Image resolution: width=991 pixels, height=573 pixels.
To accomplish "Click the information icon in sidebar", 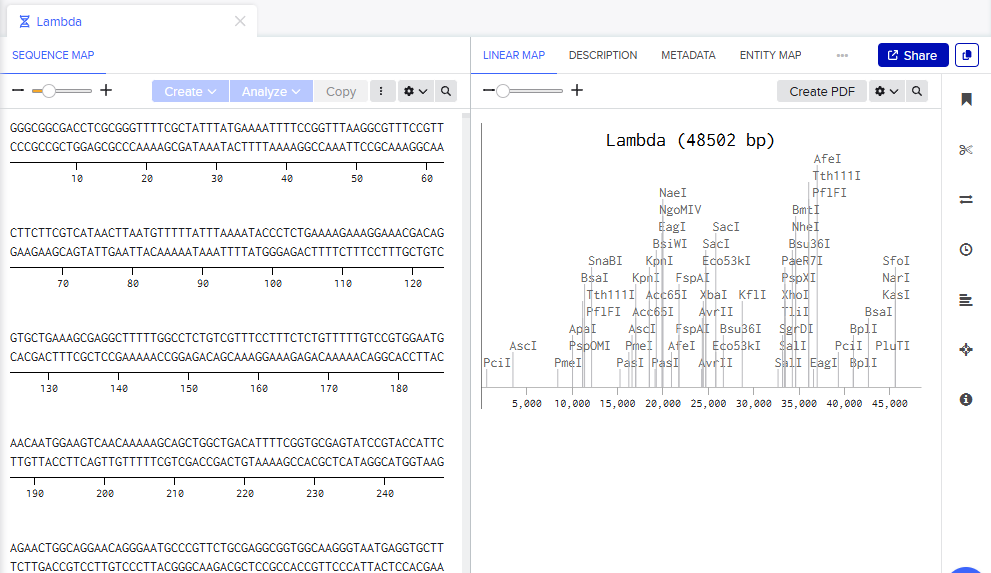I will [966, 399].
